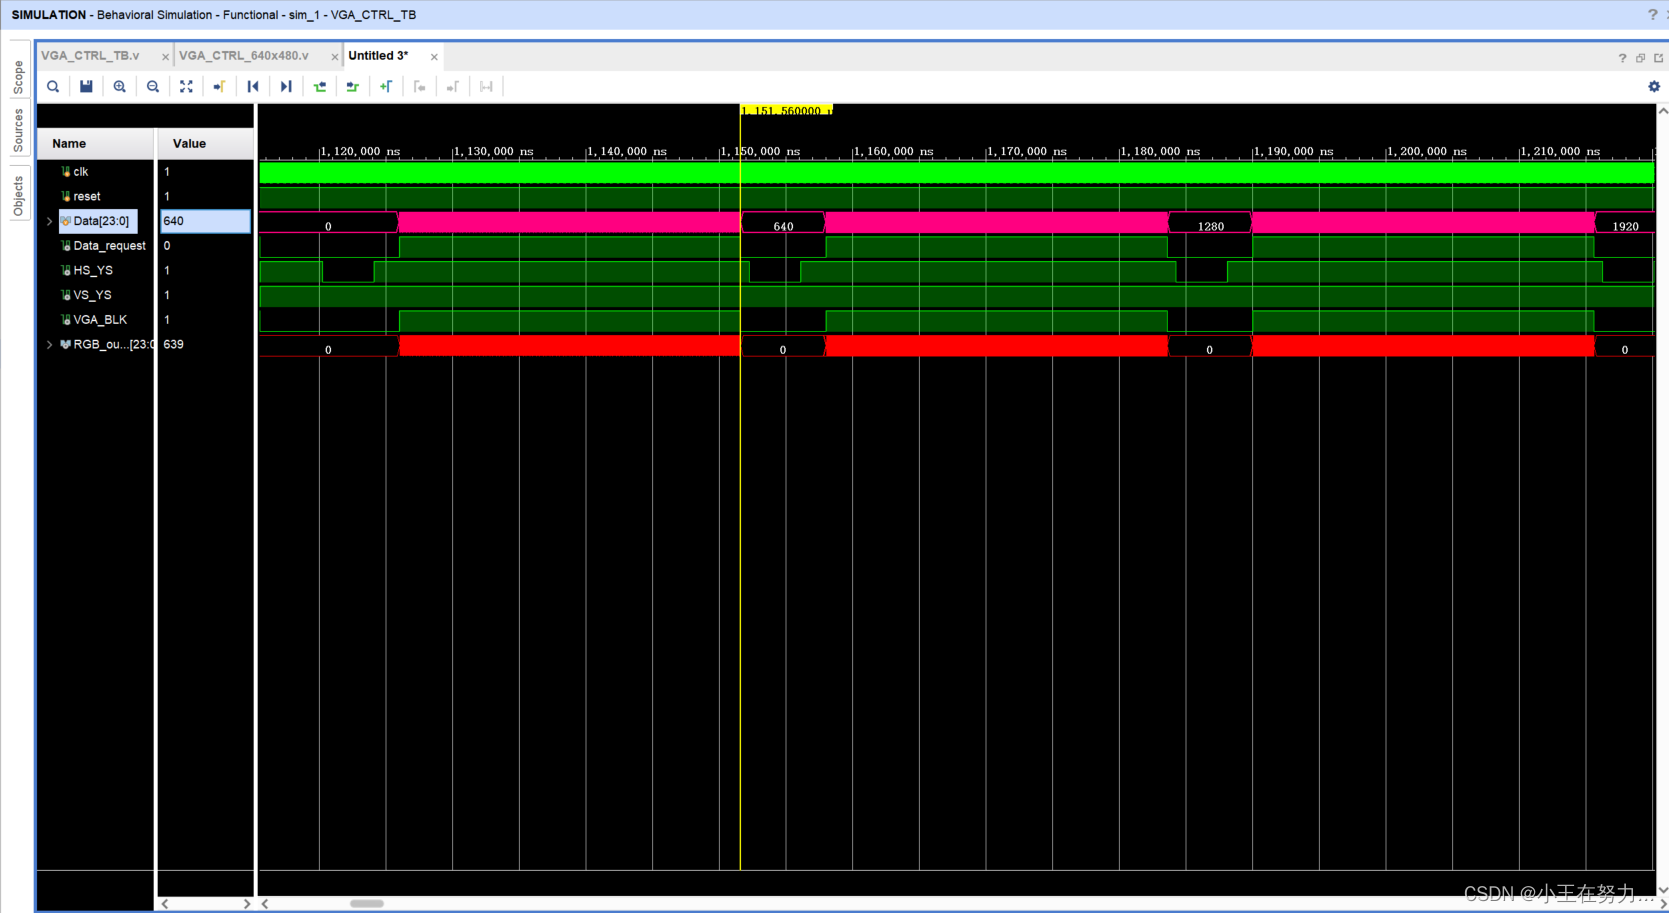Click the yellow cursor time flag
Viewport: 1669px width, 913px height.
pos(786,110)
